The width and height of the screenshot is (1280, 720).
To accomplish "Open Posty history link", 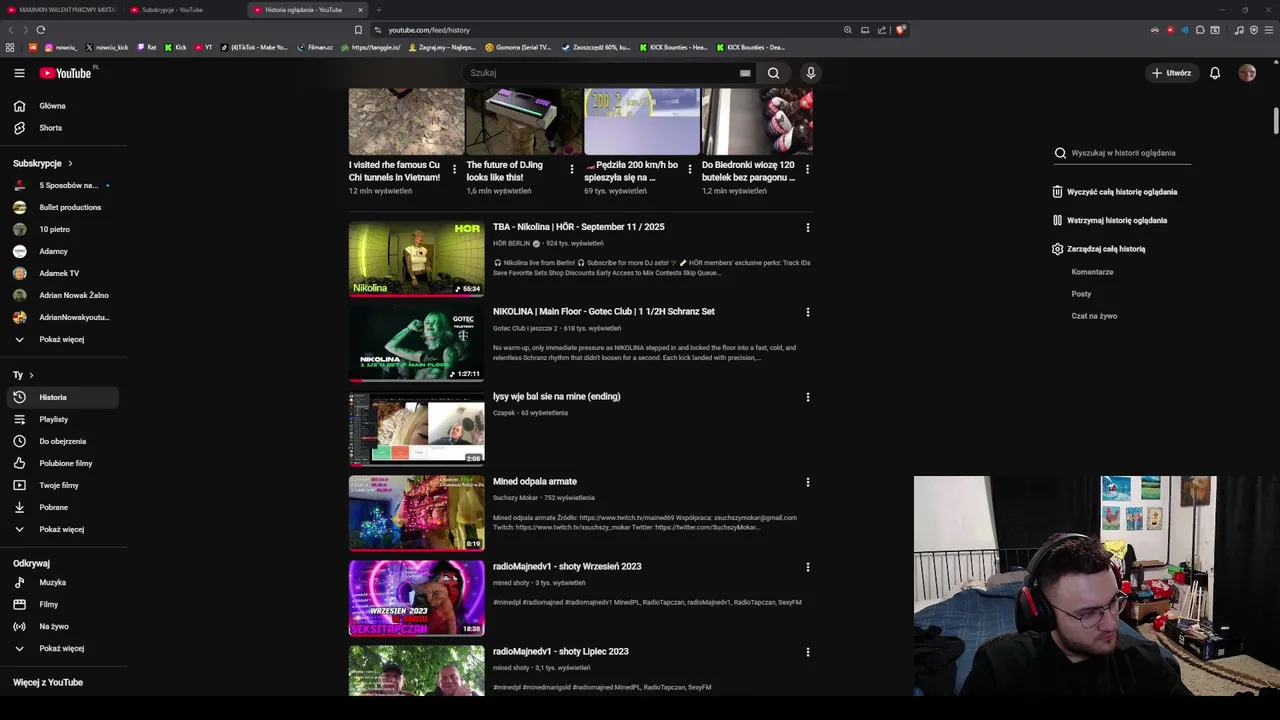I will [x=1081, y=294].
